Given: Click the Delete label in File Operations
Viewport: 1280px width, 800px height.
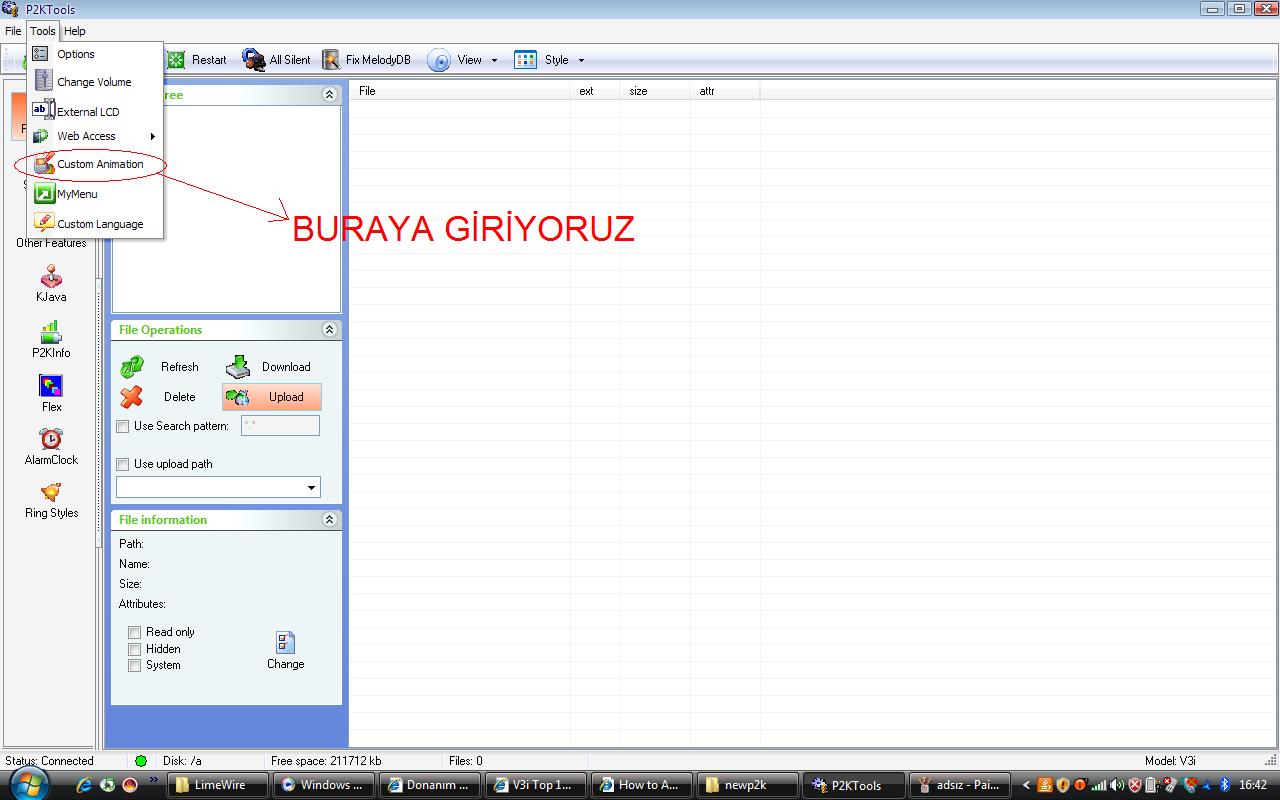Looking at the screenshot, I should pos(180,397).
